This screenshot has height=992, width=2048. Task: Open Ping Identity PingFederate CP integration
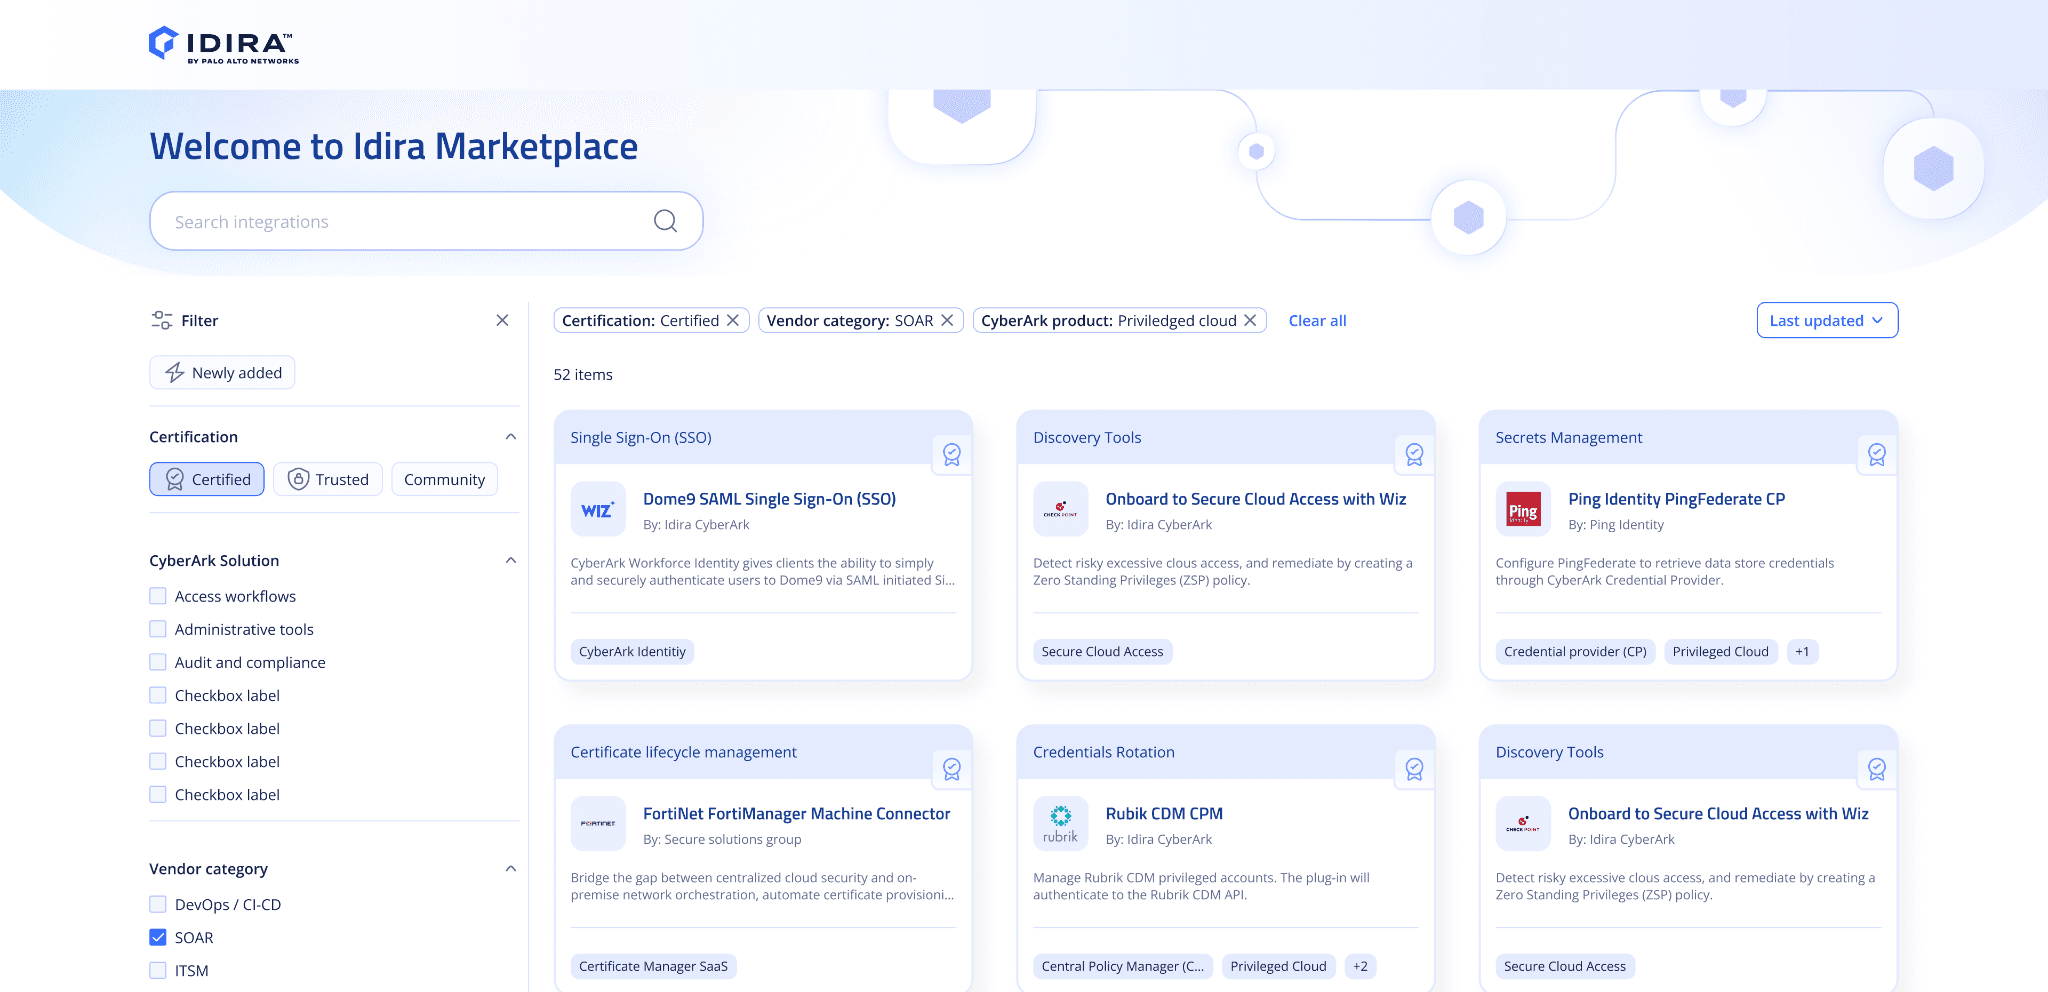pyautogui.click(x=1676, y=499)
